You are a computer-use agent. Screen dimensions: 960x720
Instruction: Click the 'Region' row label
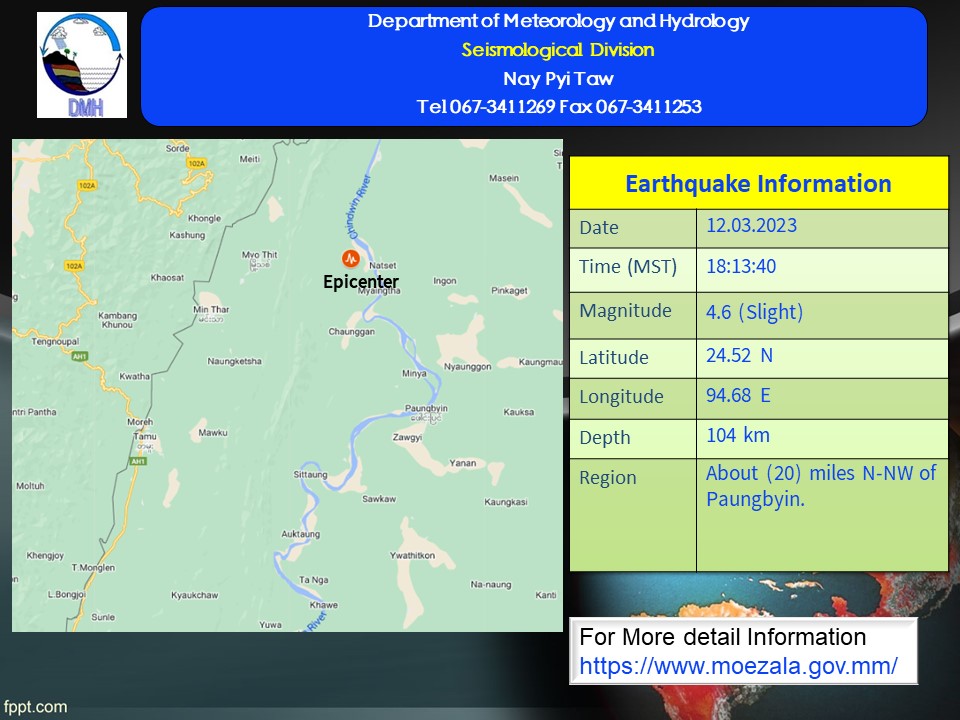pyautogui.click(x=608, y=478)
